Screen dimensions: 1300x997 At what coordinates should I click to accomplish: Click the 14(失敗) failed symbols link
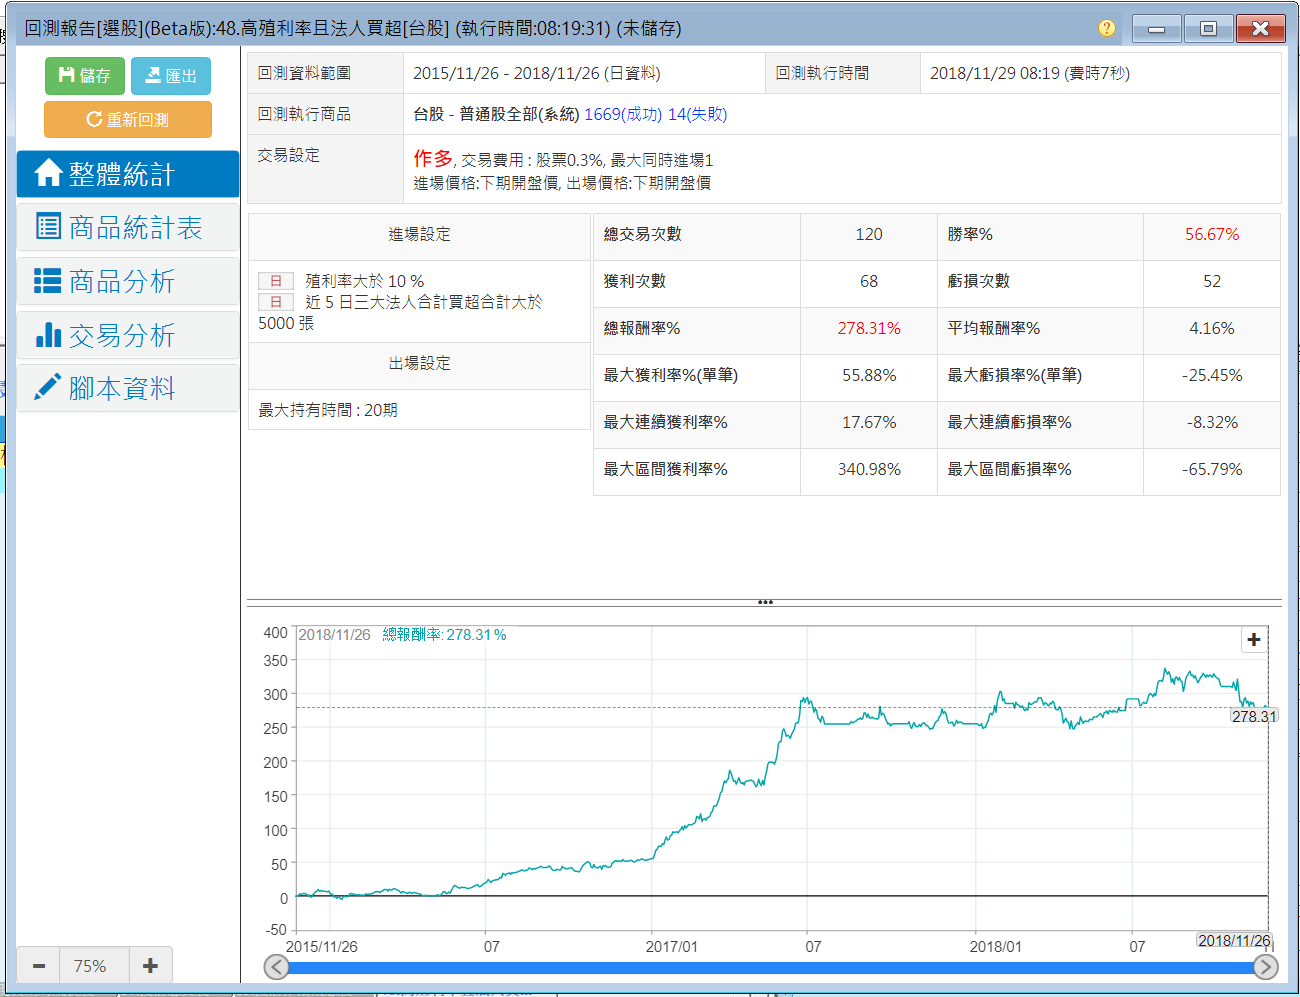(697, 114)
